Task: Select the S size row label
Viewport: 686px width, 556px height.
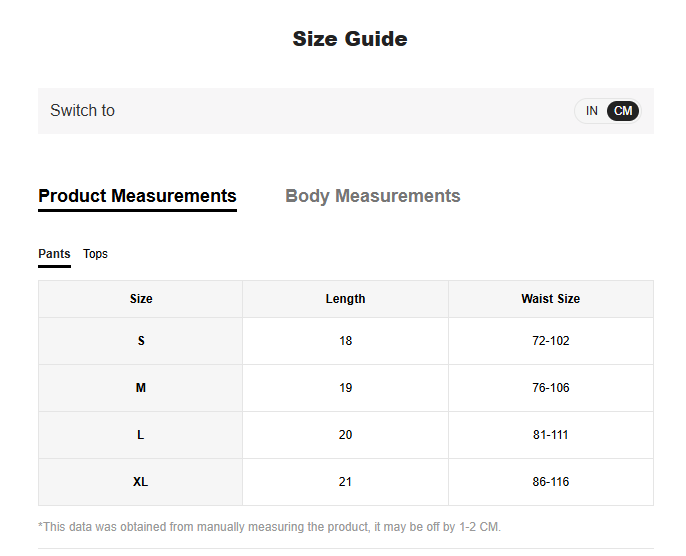Action: click(141, 341)
